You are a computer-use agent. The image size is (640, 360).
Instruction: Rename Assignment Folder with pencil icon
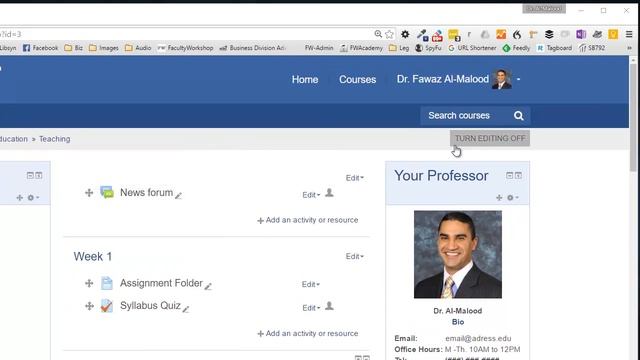(x=208, y=287)
